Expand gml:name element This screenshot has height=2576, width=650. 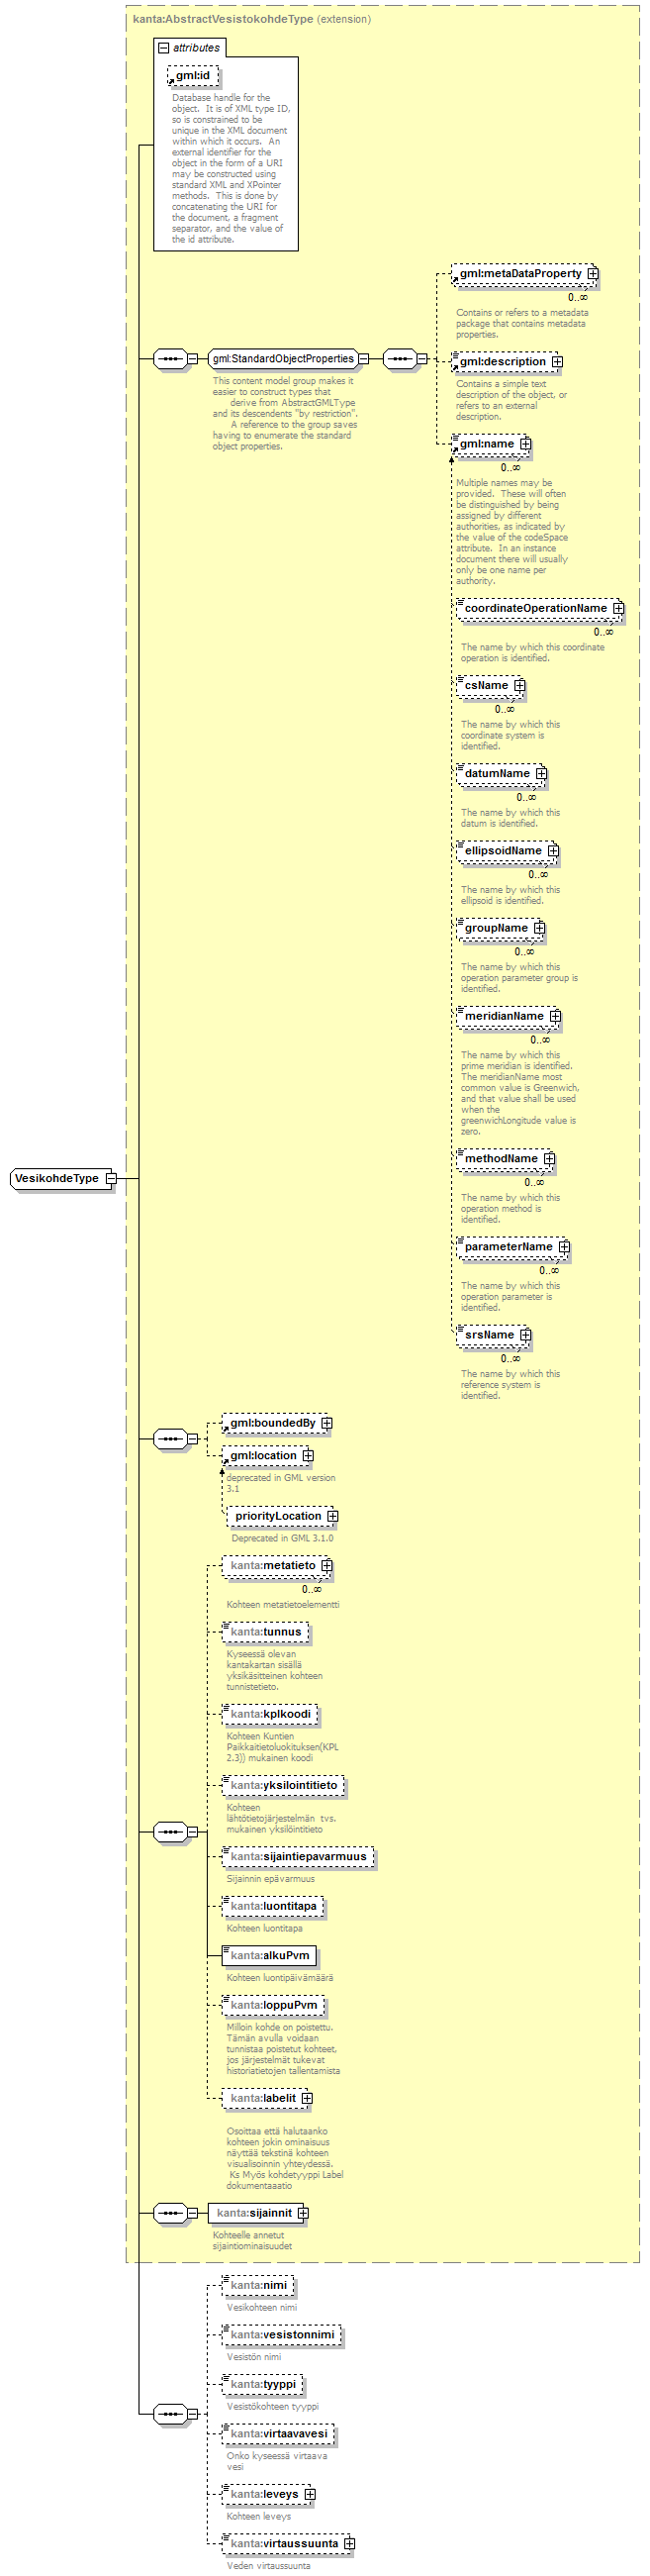click(525, 444)
